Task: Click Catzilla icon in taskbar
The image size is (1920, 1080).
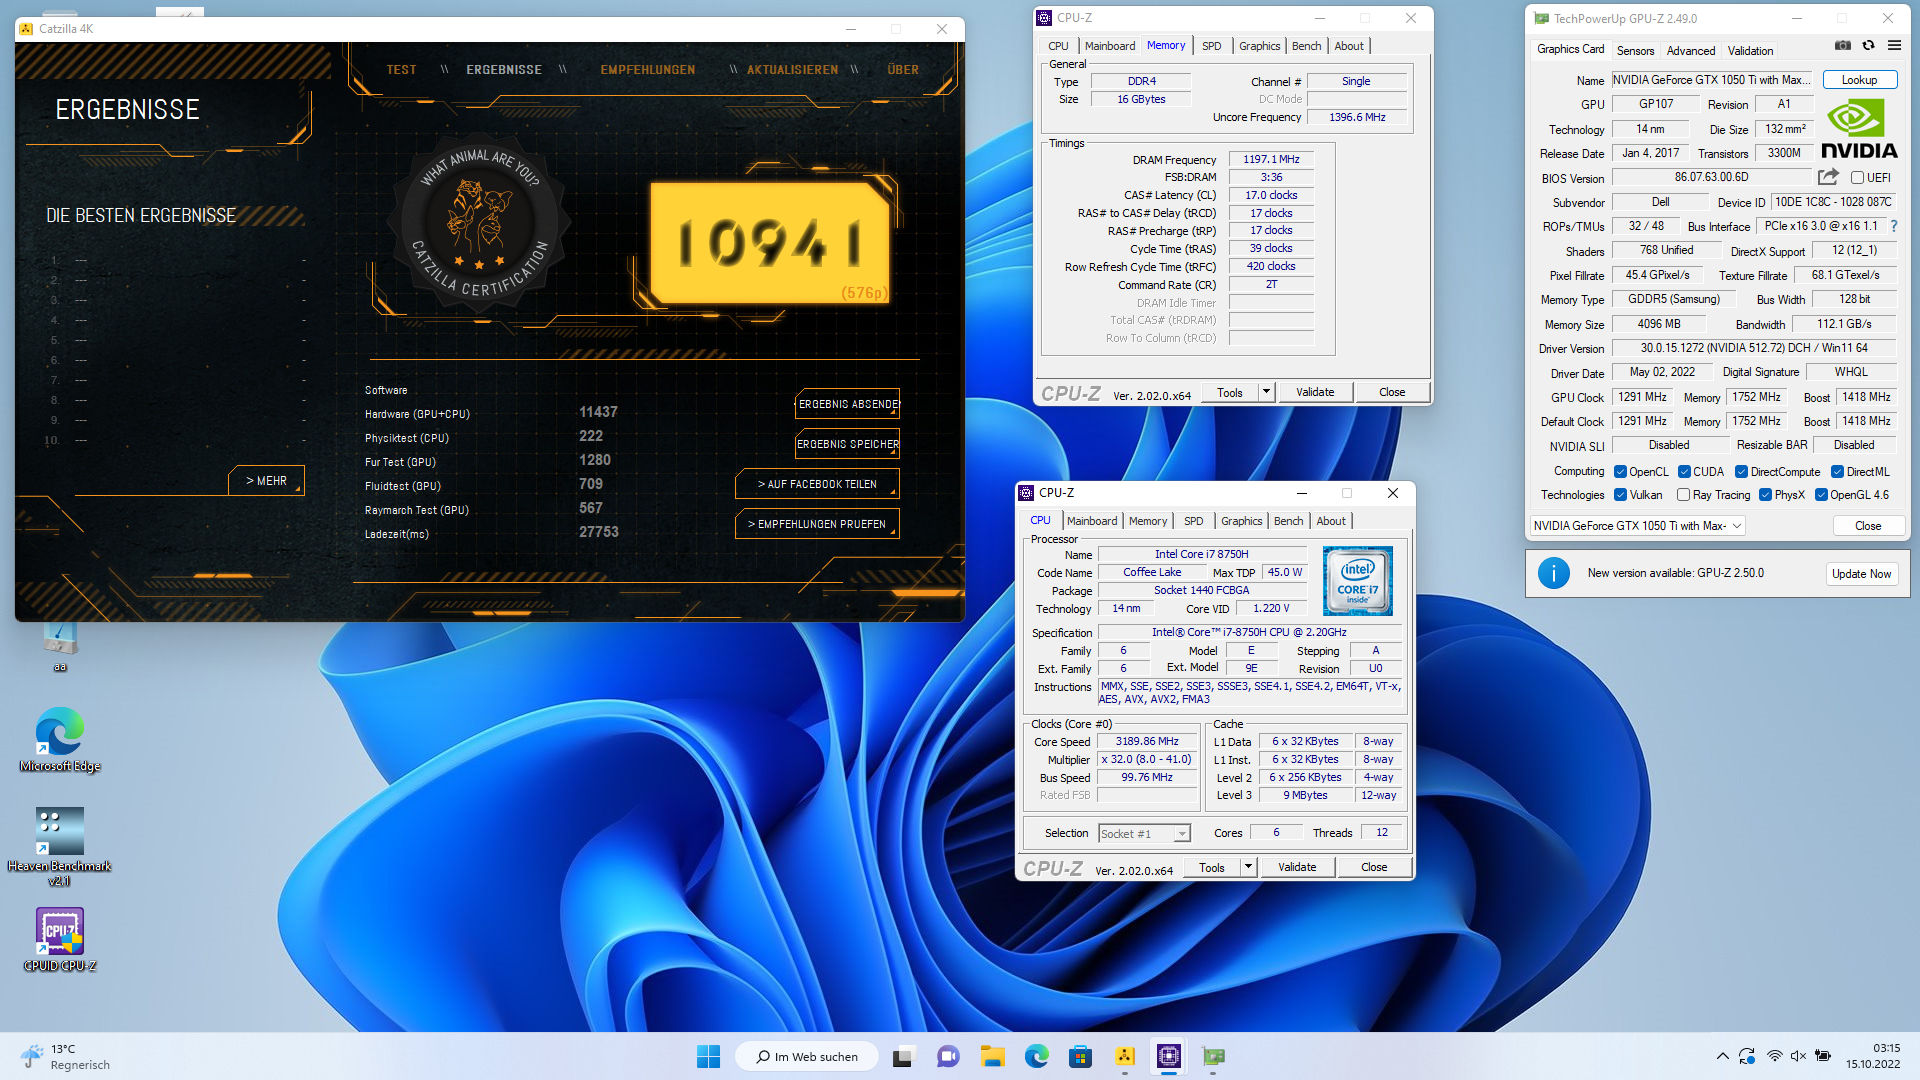Action: click(1125, 1056)
